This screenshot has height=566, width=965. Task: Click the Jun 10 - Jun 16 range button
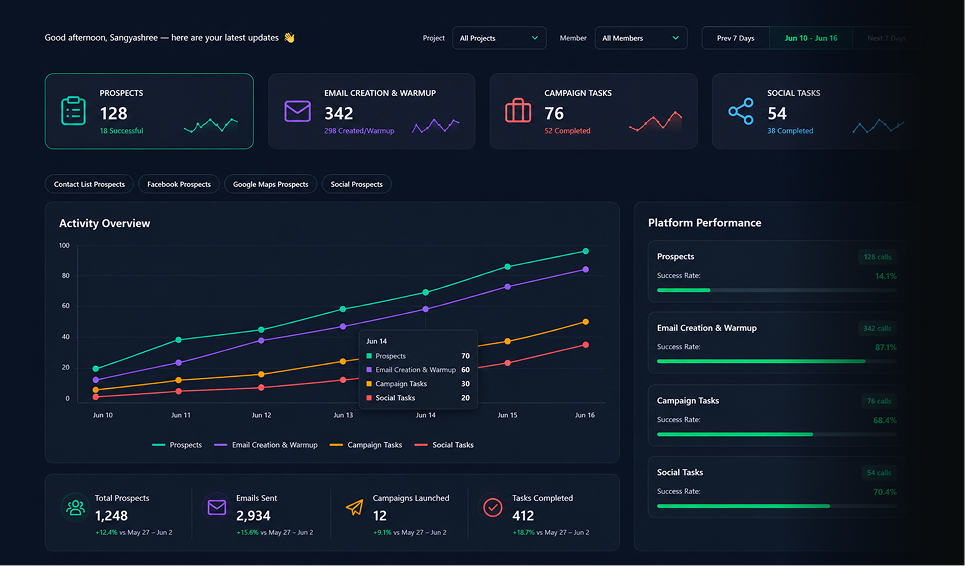(x=811, y=38)
